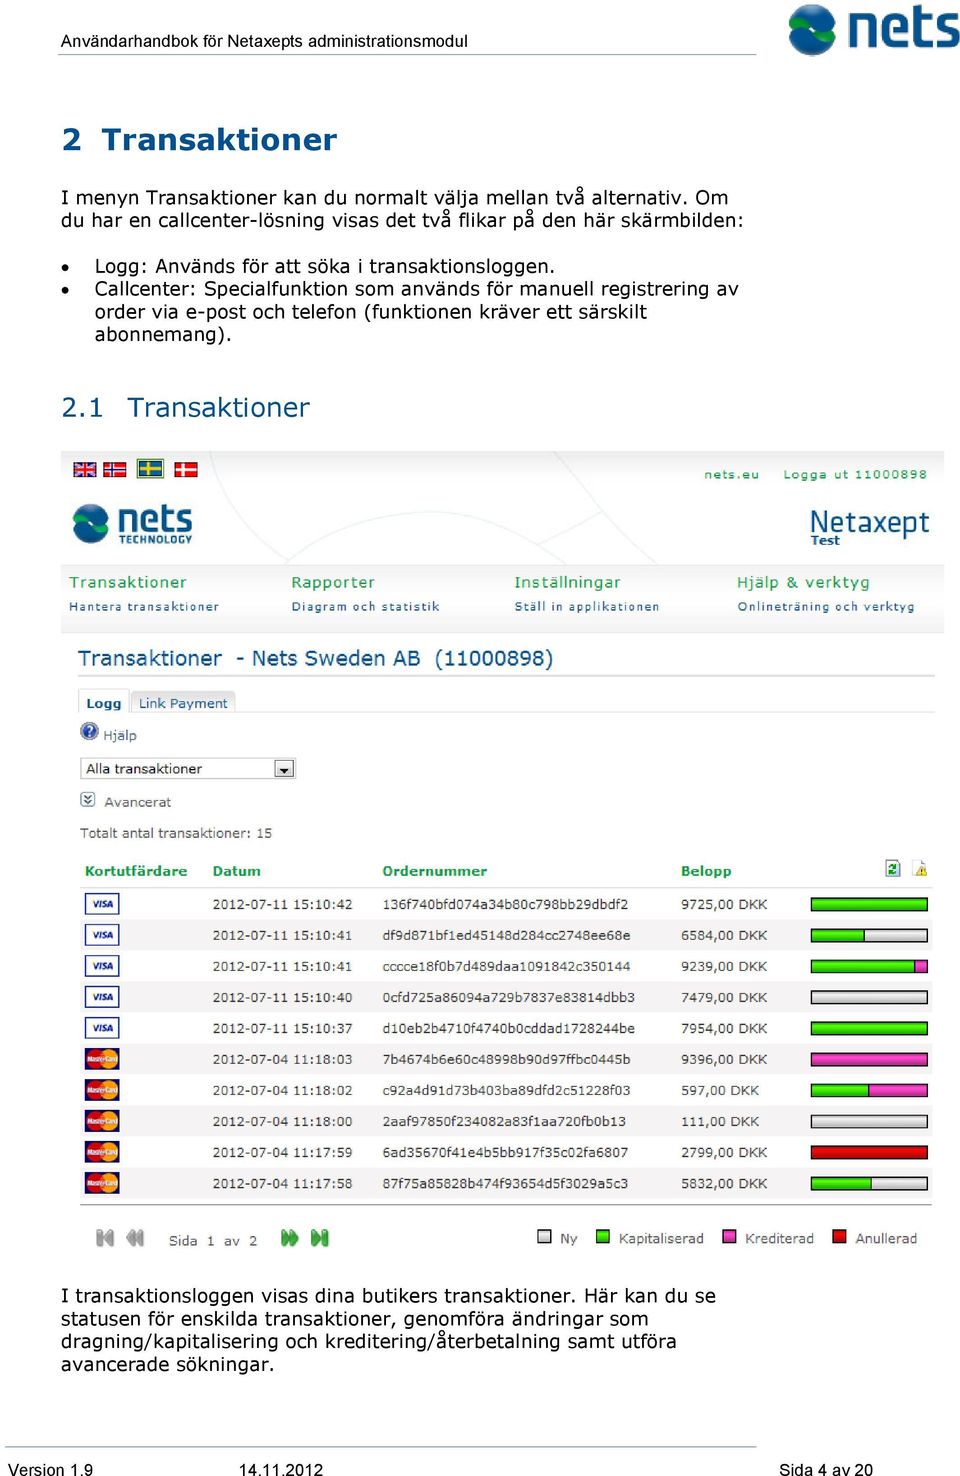Open the Inställningar main menu
The height and width of the screenshot is (1476, 960).
tap(567, 582)
